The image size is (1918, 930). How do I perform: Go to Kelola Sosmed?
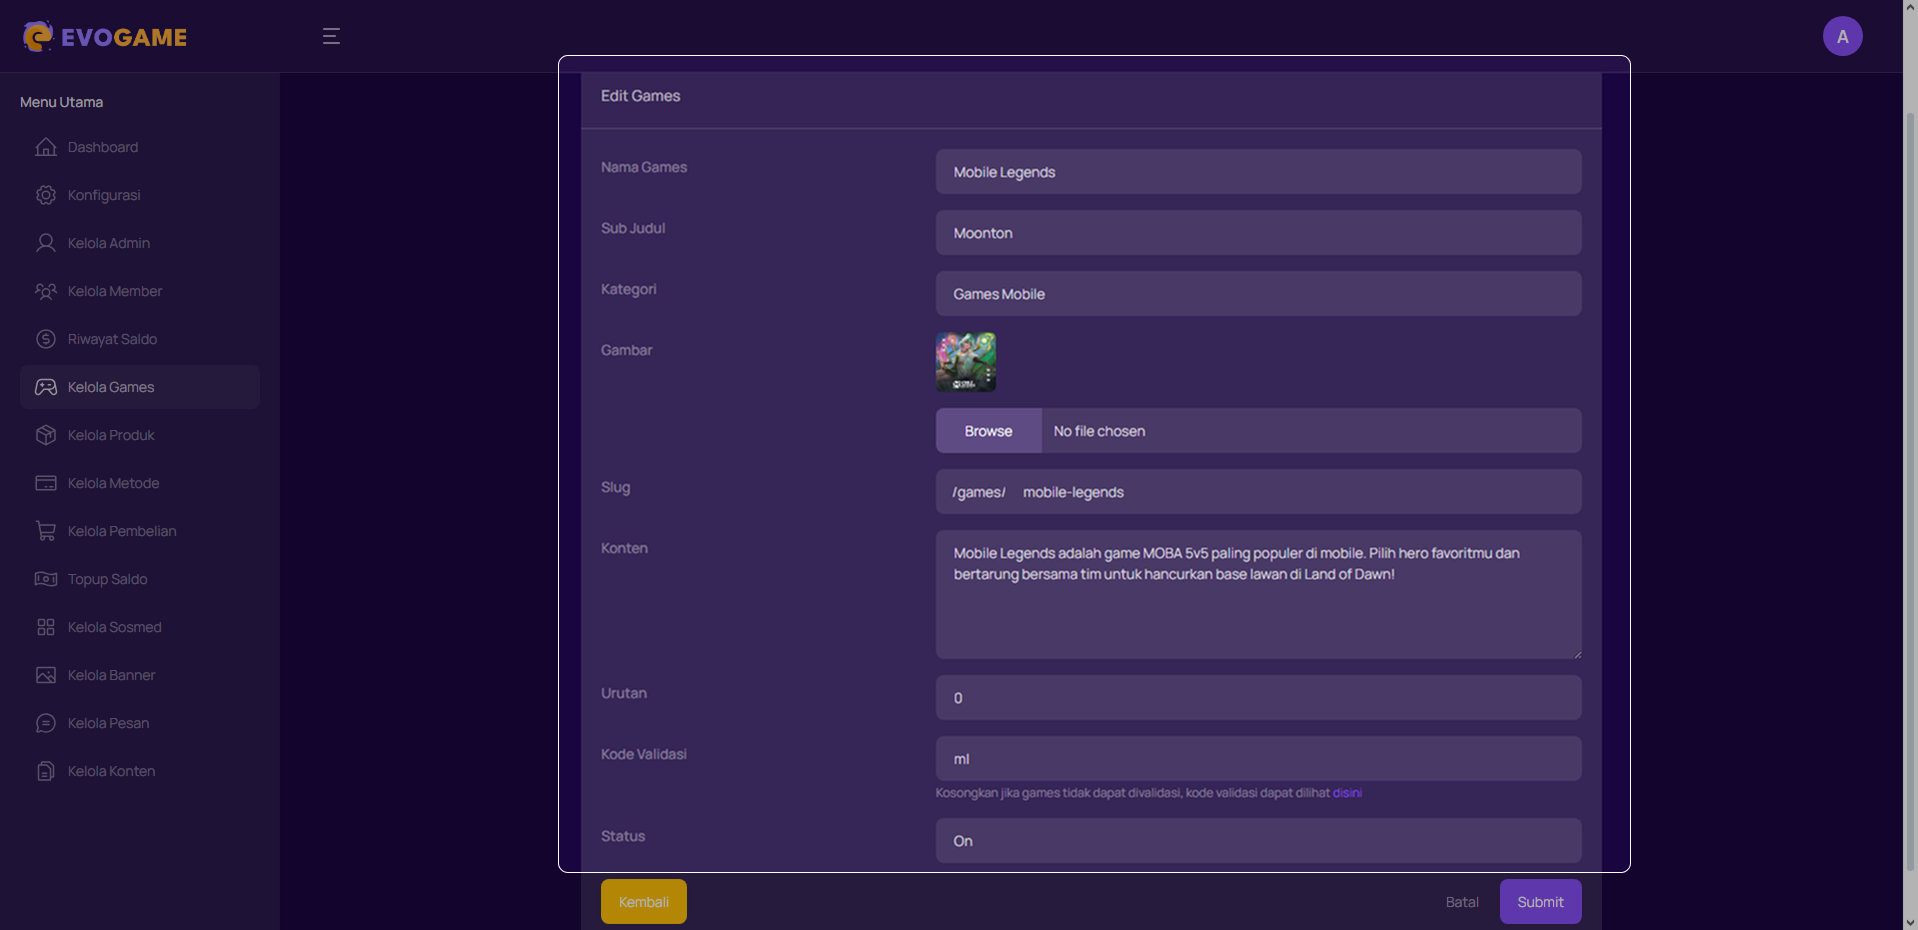click(140, 627)
